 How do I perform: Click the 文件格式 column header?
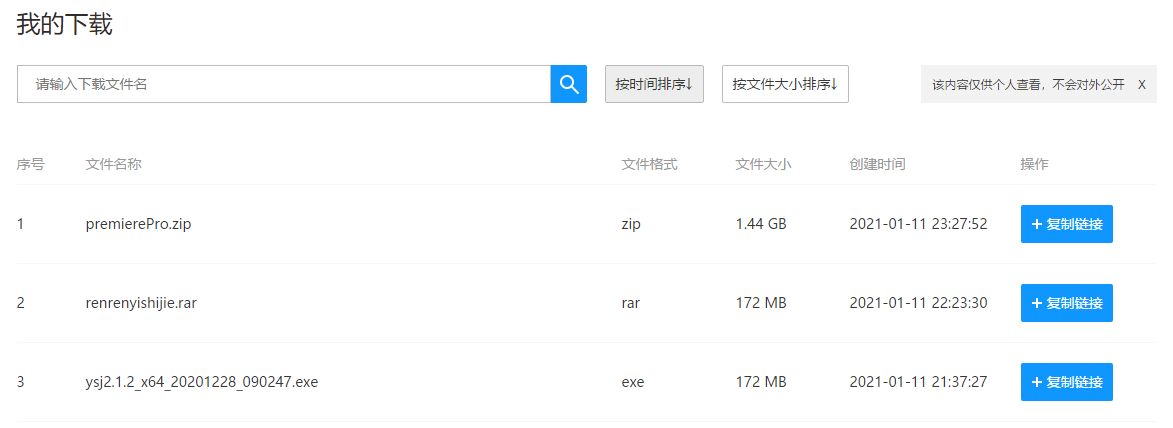[x=649, y=164]
